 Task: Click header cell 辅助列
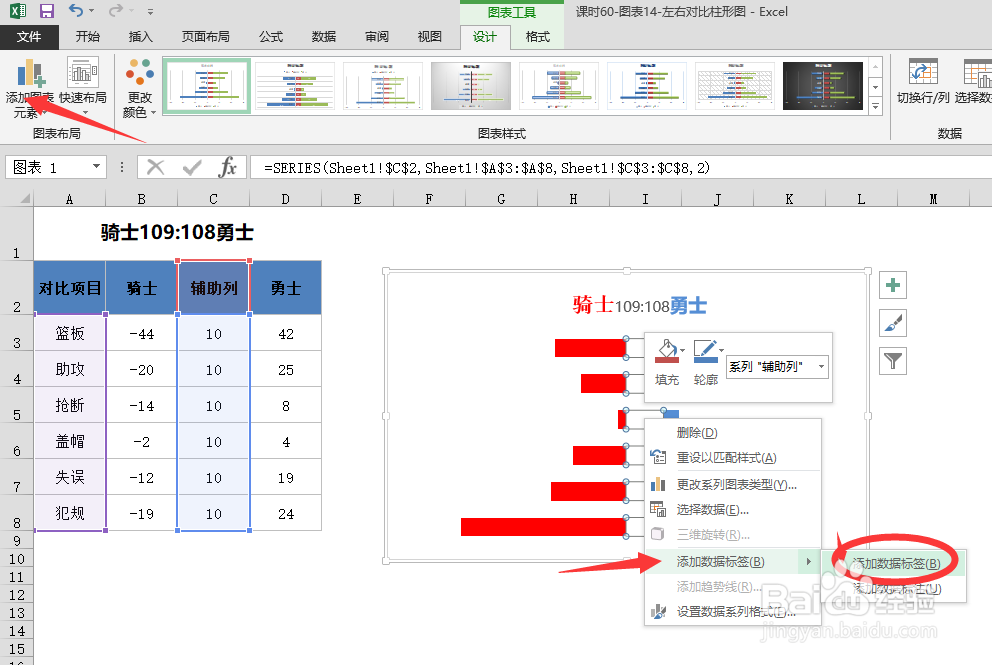click(x=214, y=289)
